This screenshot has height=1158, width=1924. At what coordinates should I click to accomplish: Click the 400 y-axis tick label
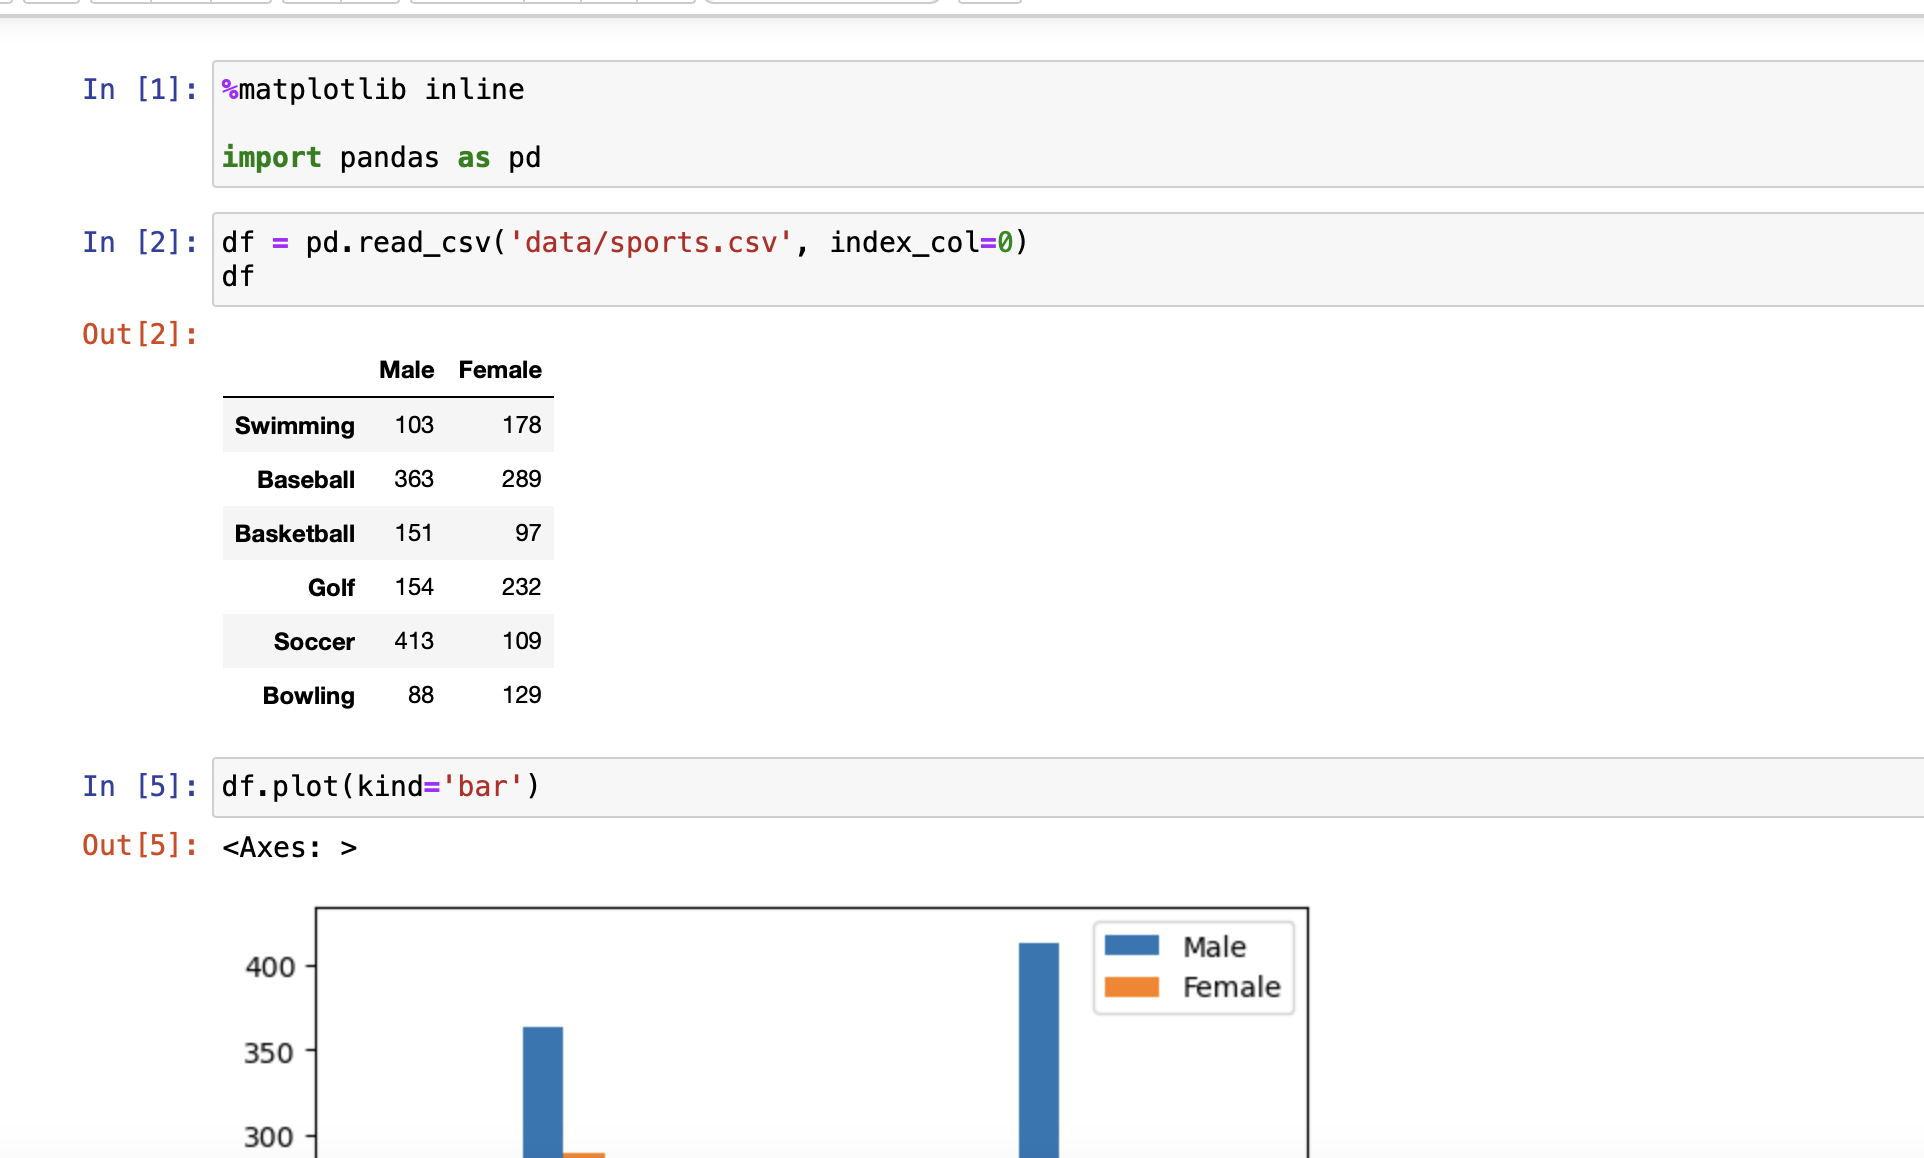tap(270, 967)
